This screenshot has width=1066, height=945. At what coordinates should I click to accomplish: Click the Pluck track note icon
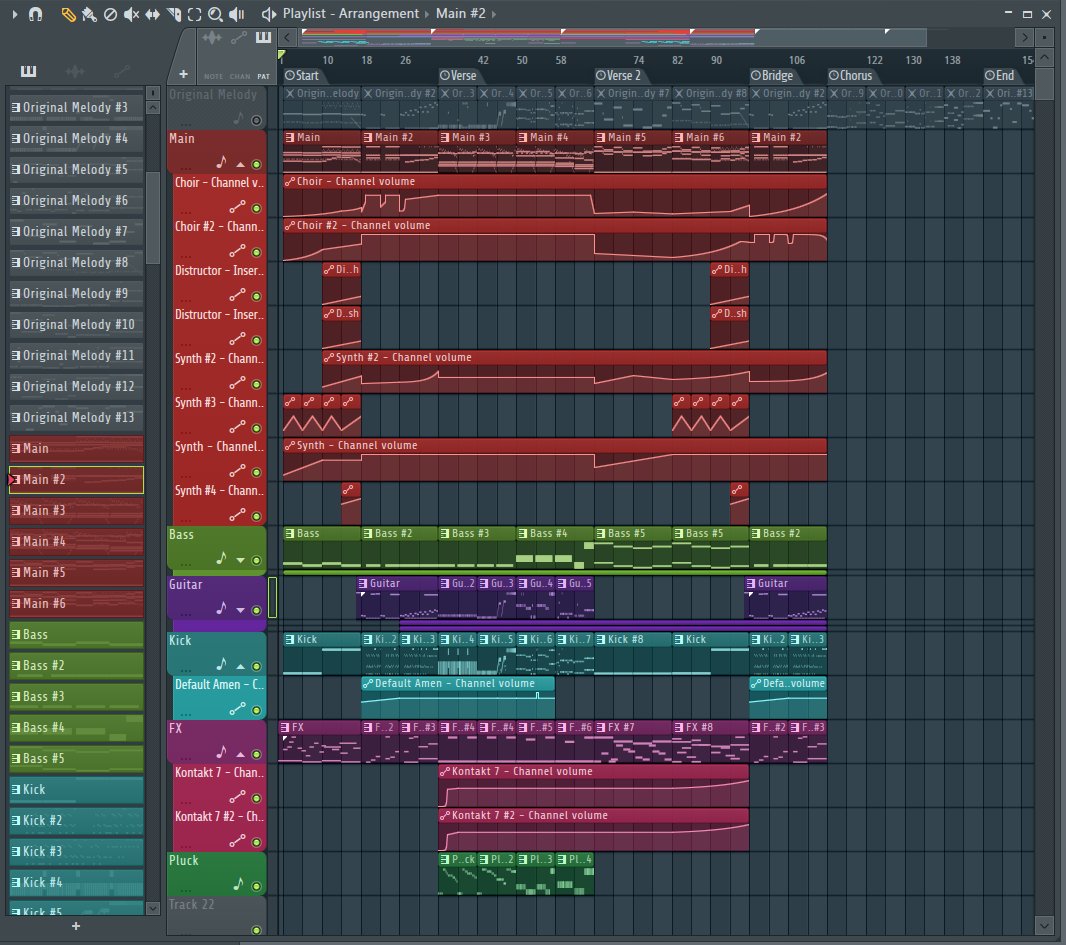click(239, 884)
